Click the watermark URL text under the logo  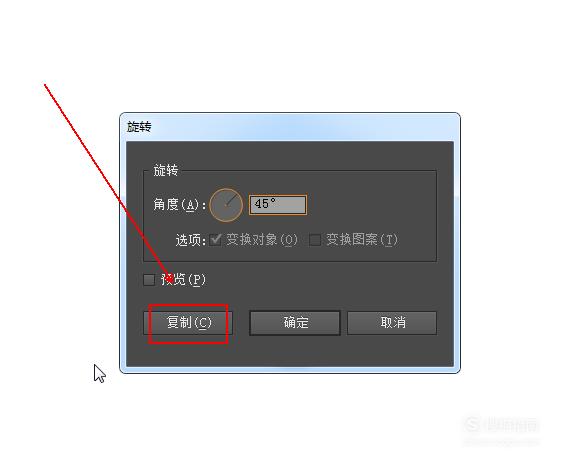[x=501, y=441]
